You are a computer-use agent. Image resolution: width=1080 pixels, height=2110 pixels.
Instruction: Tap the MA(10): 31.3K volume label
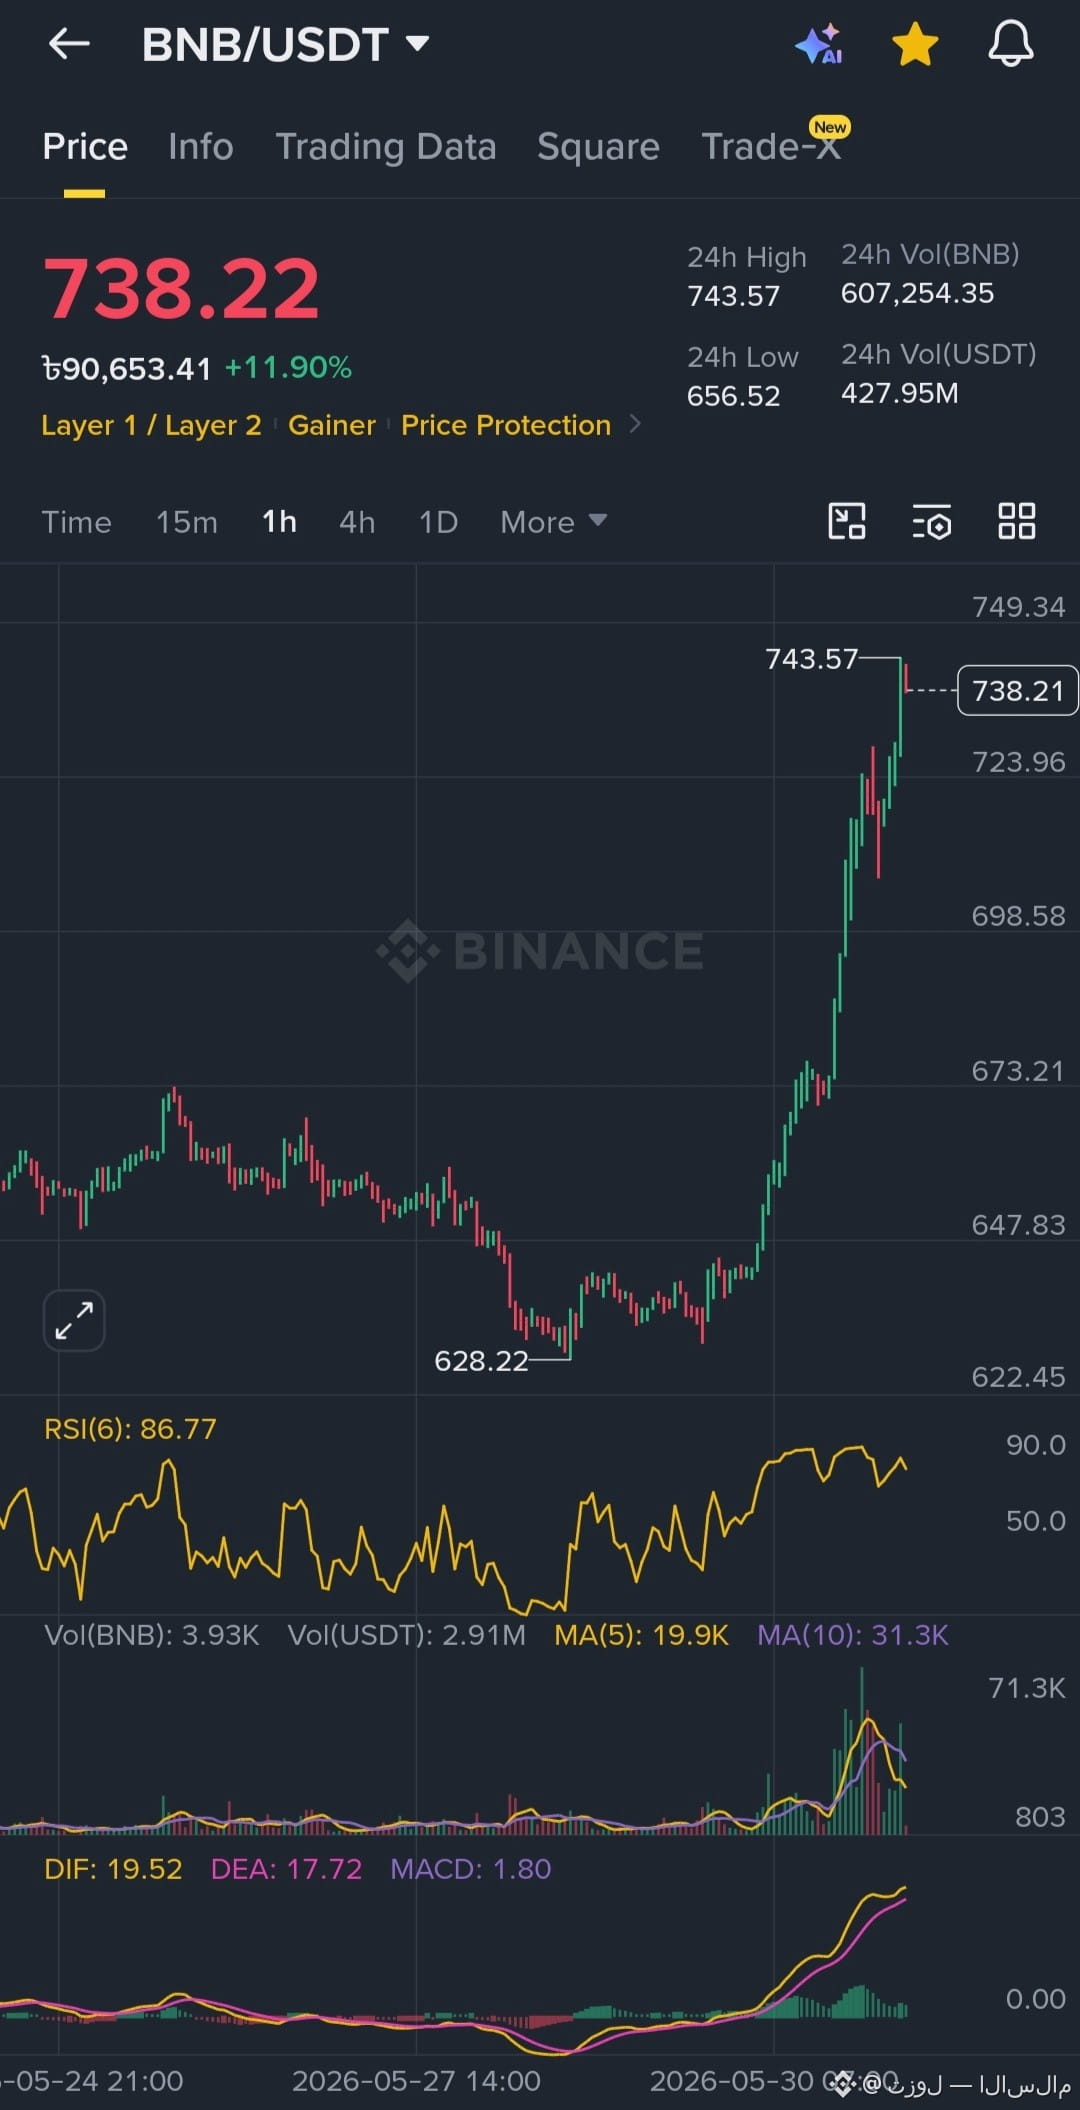click(853, 1635)
